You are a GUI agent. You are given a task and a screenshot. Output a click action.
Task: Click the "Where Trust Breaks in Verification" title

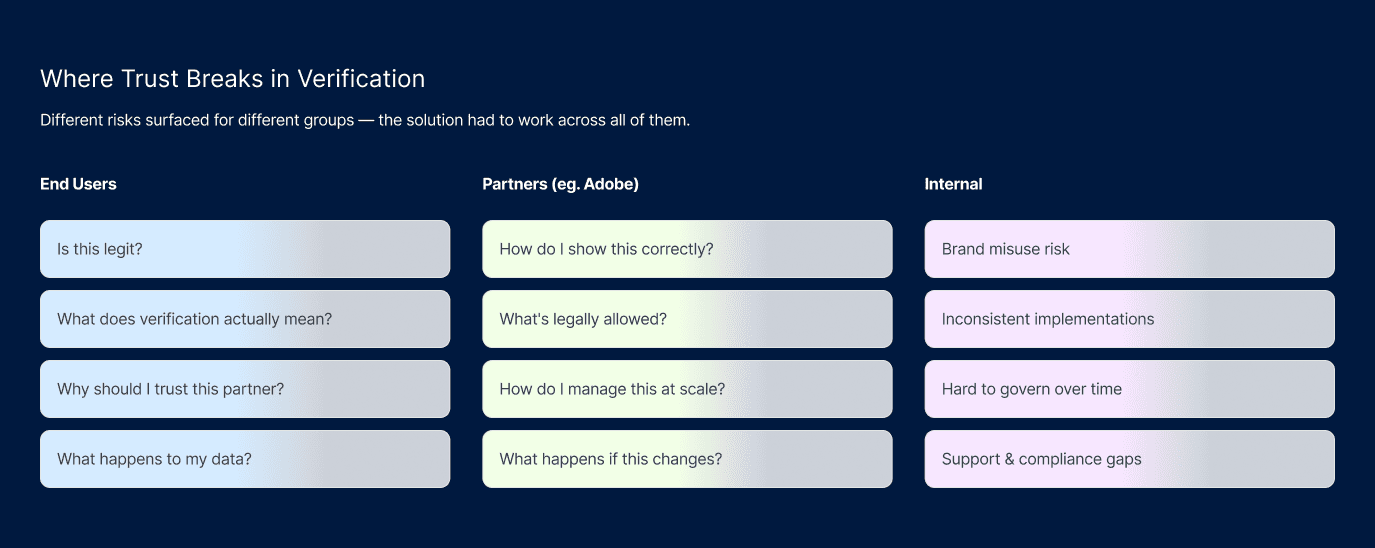(x=232, y=79)
